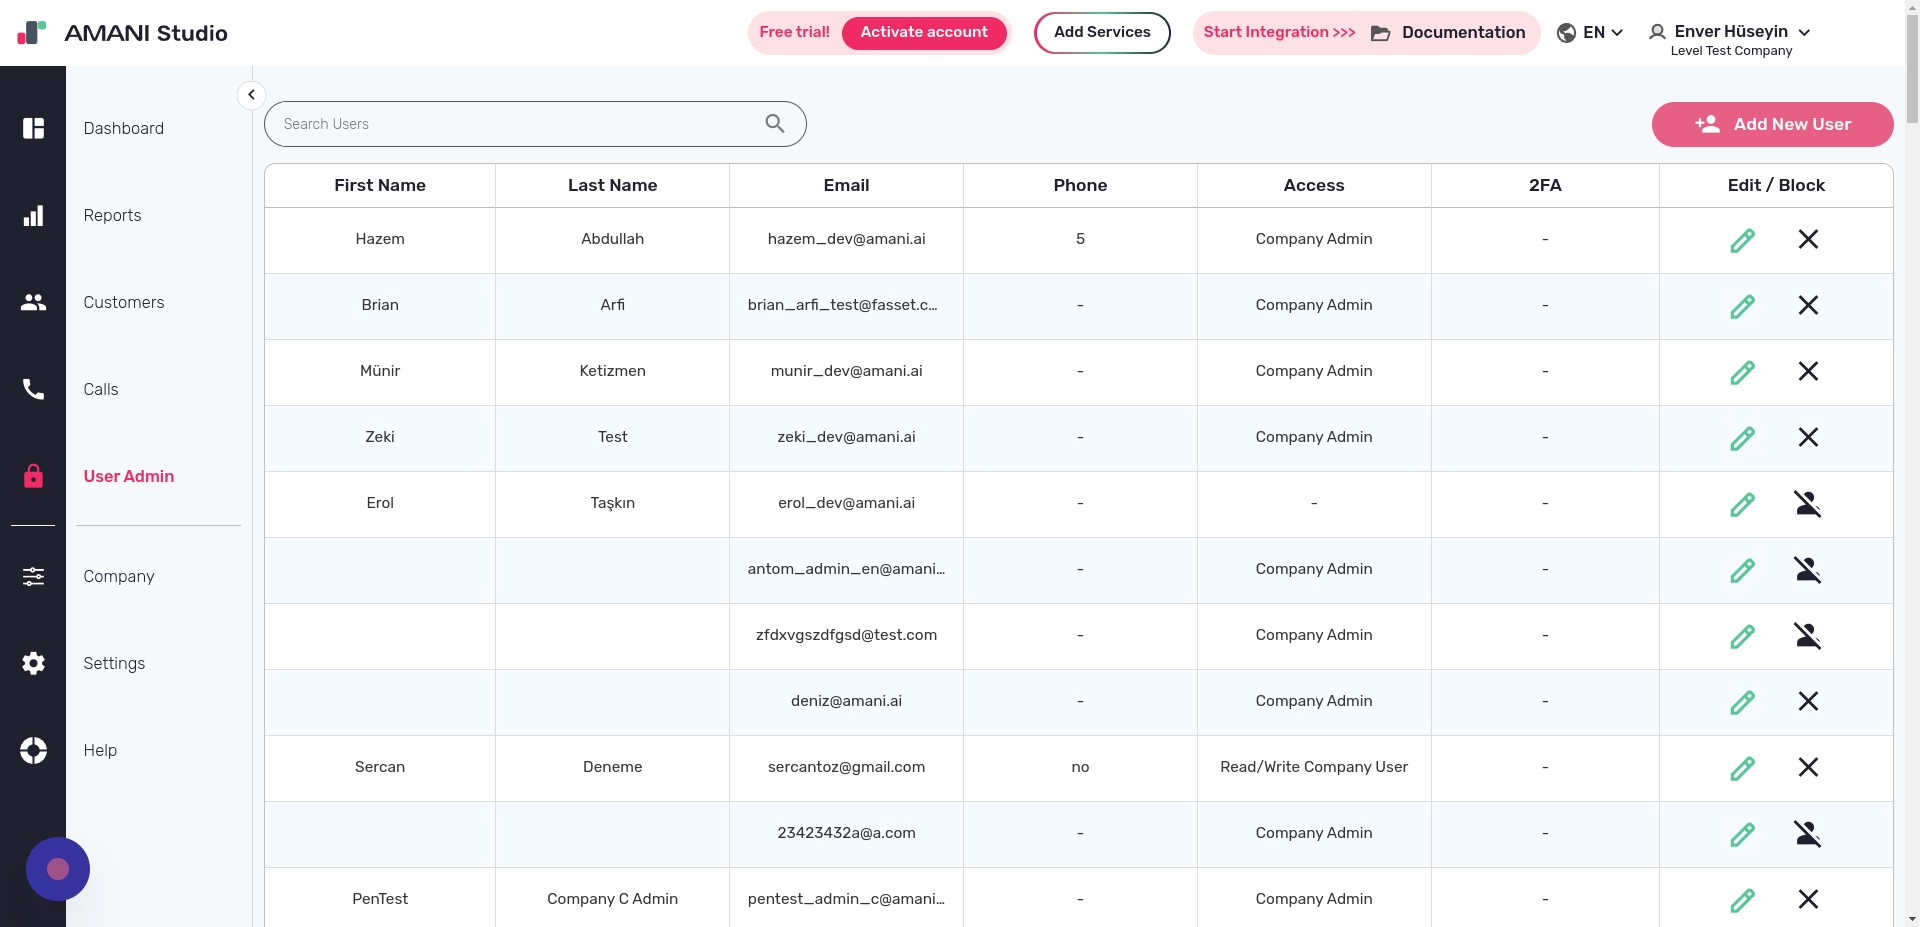Click inside the Search Users field
Image resolution: width=1920 pixels, height=927 pixels.
coord(500,123)
